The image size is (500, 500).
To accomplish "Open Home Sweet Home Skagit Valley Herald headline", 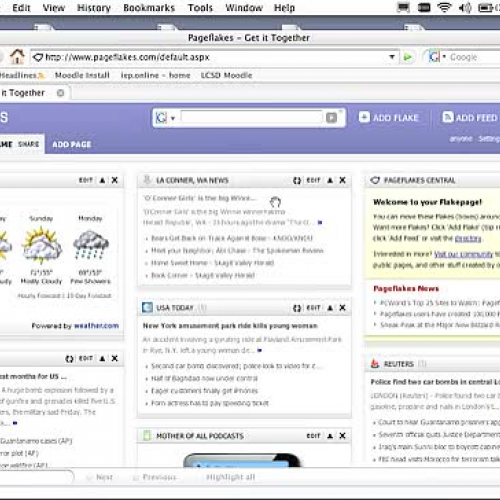I will tap(212, 263).
